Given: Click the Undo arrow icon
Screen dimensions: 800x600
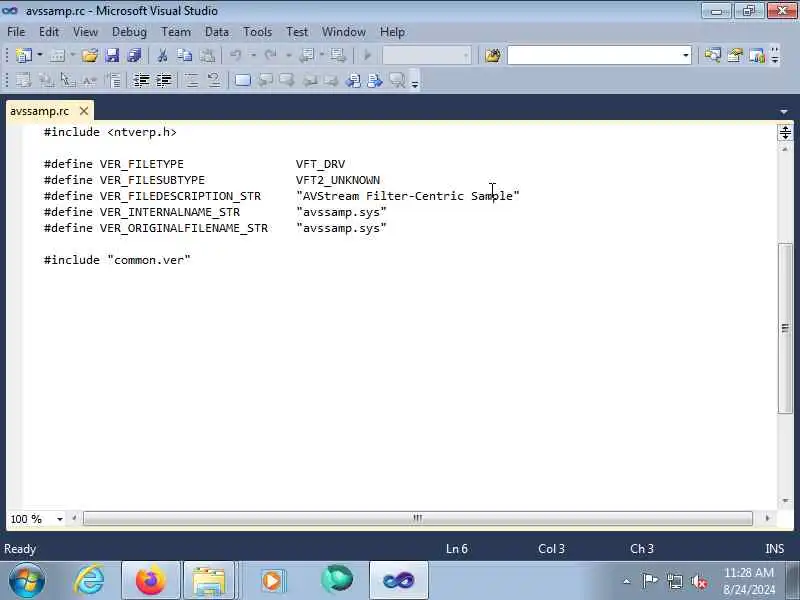Looking at the screenshot, I should point(235,55).
